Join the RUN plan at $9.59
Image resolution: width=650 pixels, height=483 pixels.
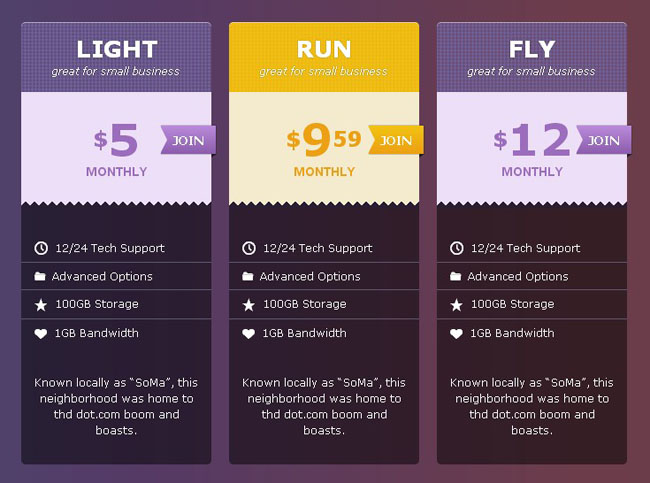point(396,140)
